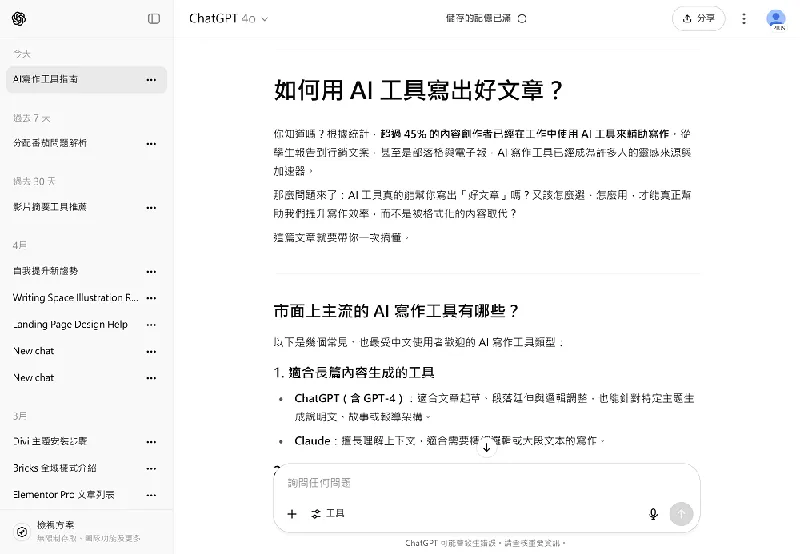Open the Landing Page Design Help conversation
The height and width of the screenshot is (554, 800).
(x=87, y=324)
